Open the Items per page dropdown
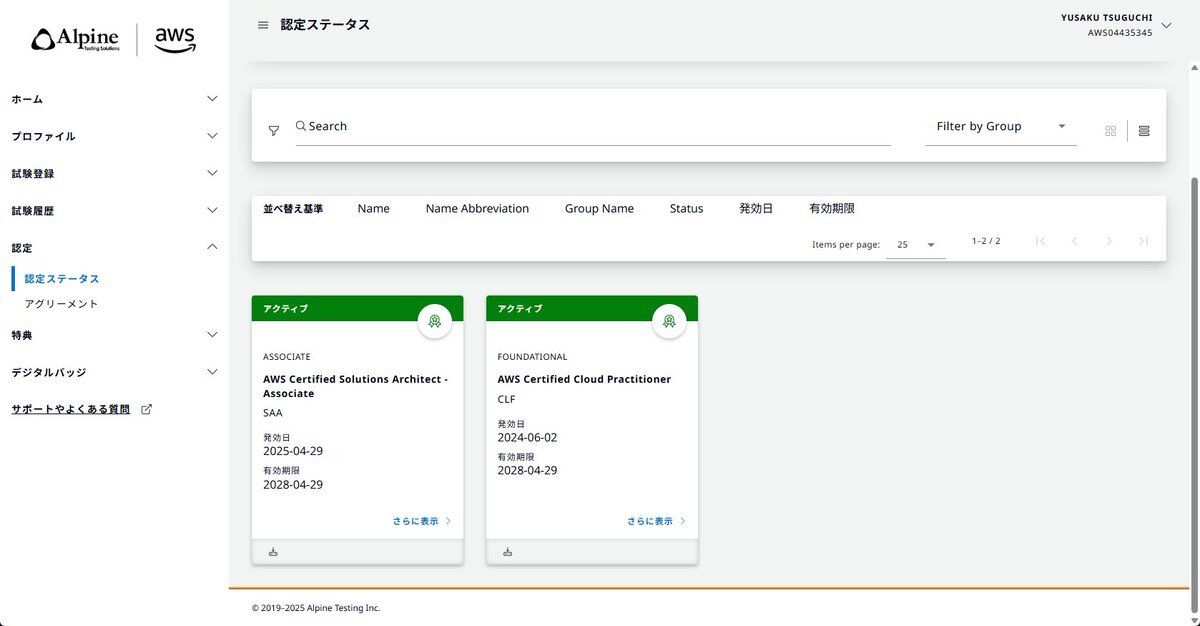The height and width of the screenshot is (626, 1200). tap(915, 244)
